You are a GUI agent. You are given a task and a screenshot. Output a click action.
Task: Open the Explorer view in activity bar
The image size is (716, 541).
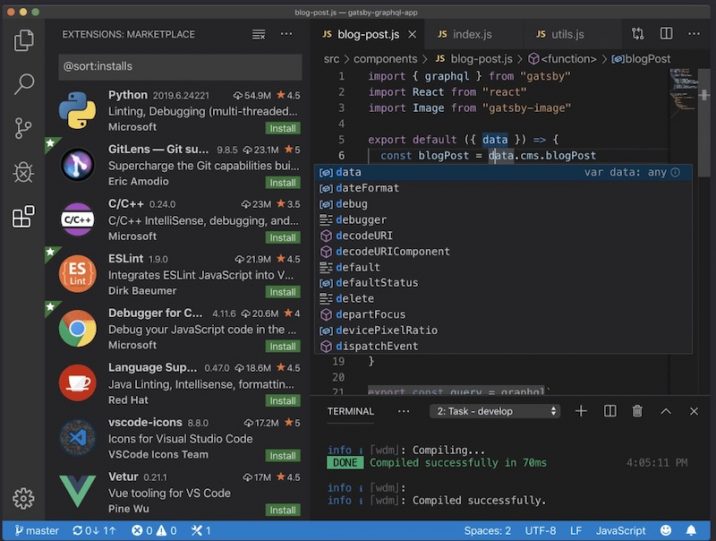[x=23, y=40]
